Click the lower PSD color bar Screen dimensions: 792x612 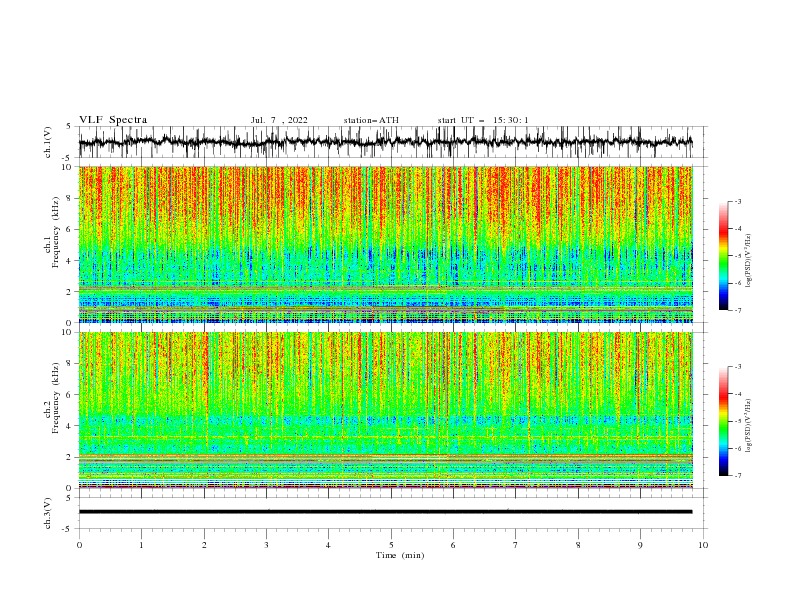tap(723, 421)
